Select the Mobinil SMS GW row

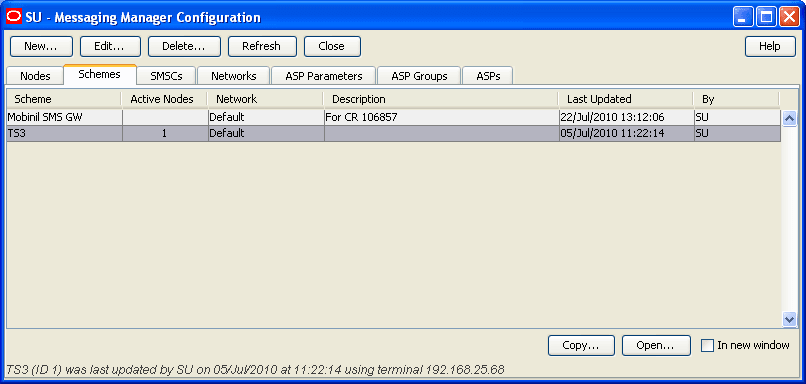[x=394, y=117]
